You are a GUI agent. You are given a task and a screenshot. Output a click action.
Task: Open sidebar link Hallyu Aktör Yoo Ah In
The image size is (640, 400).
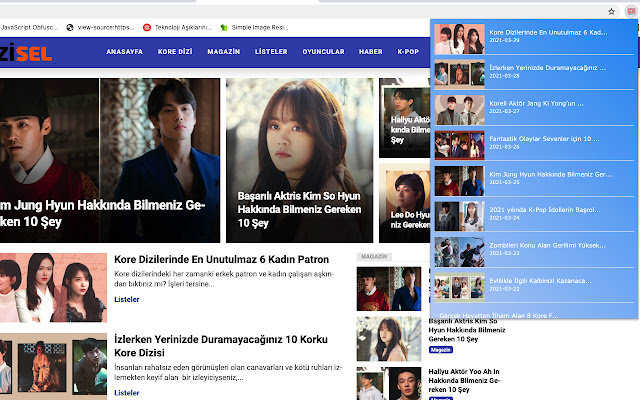coord(464,380)
